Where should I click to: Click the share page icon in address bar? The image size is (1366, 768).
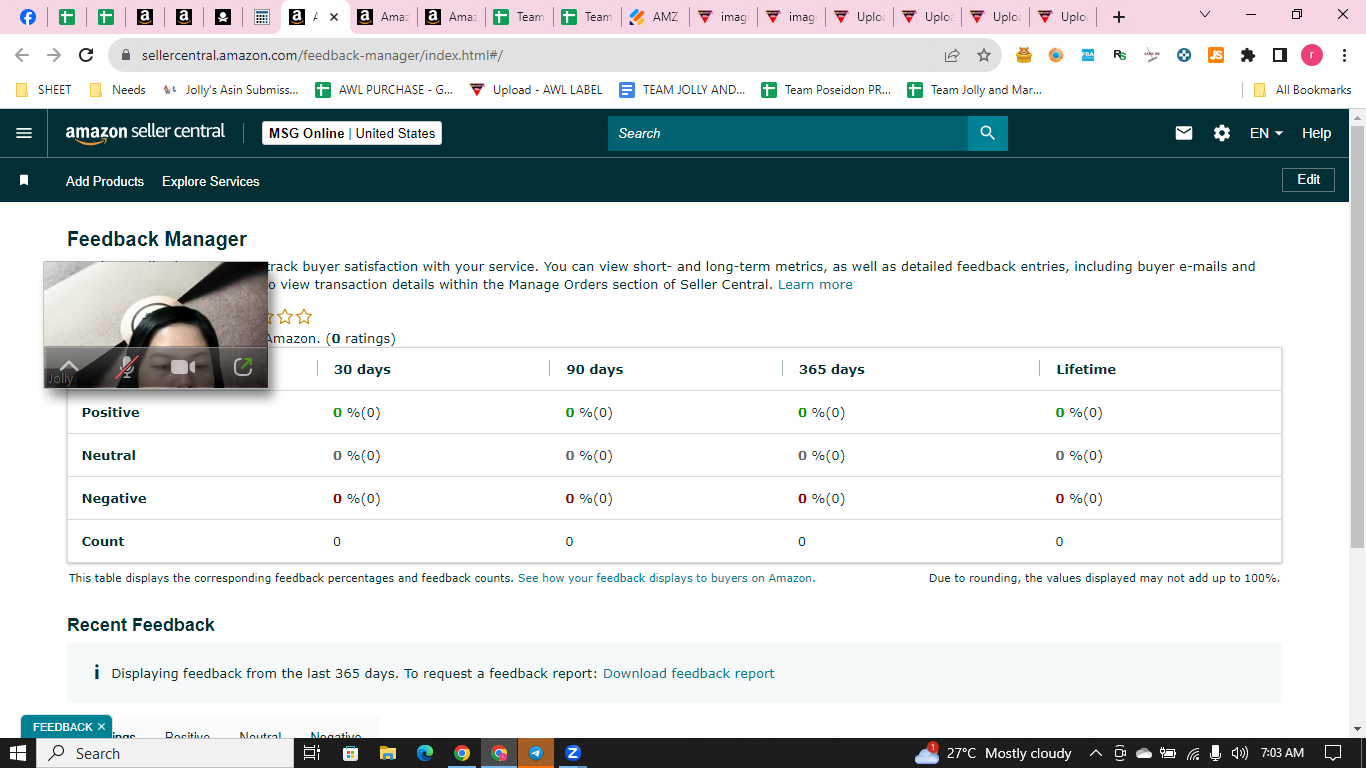coord(952,55)
